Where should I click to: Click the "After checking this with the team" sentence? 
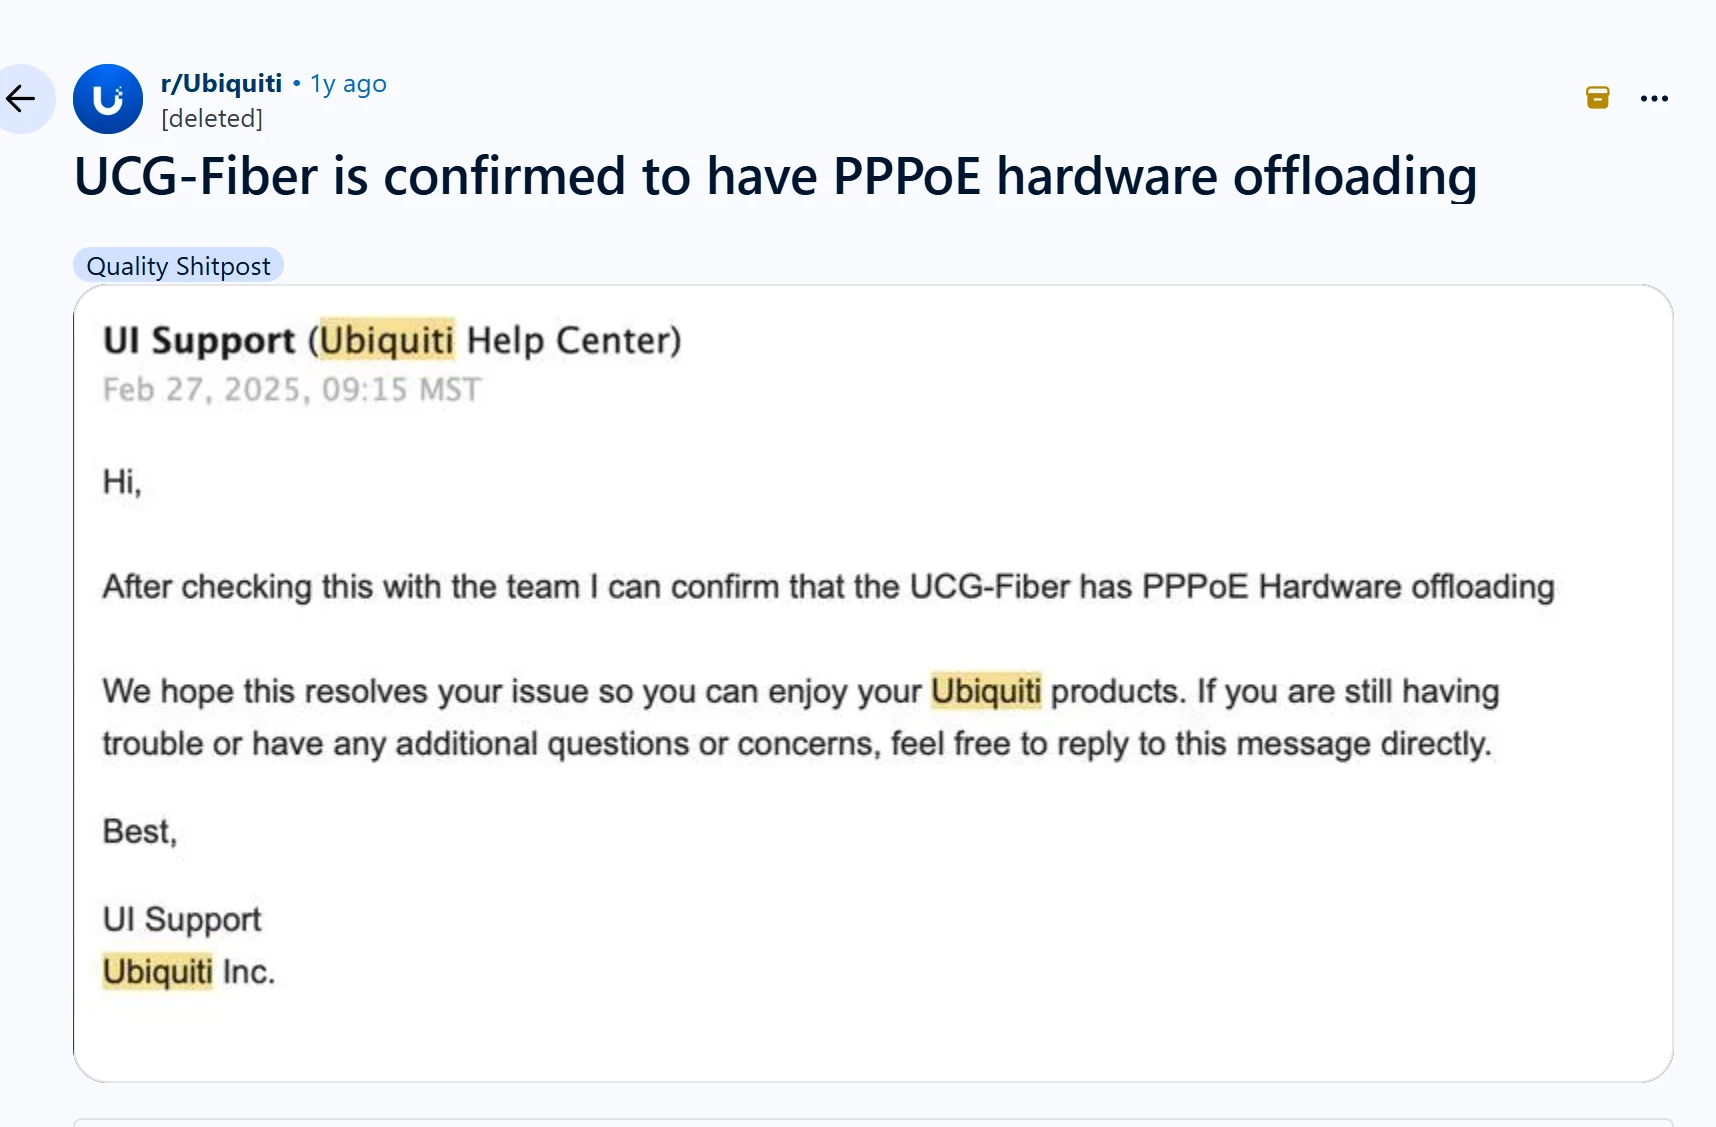point(827,586)
